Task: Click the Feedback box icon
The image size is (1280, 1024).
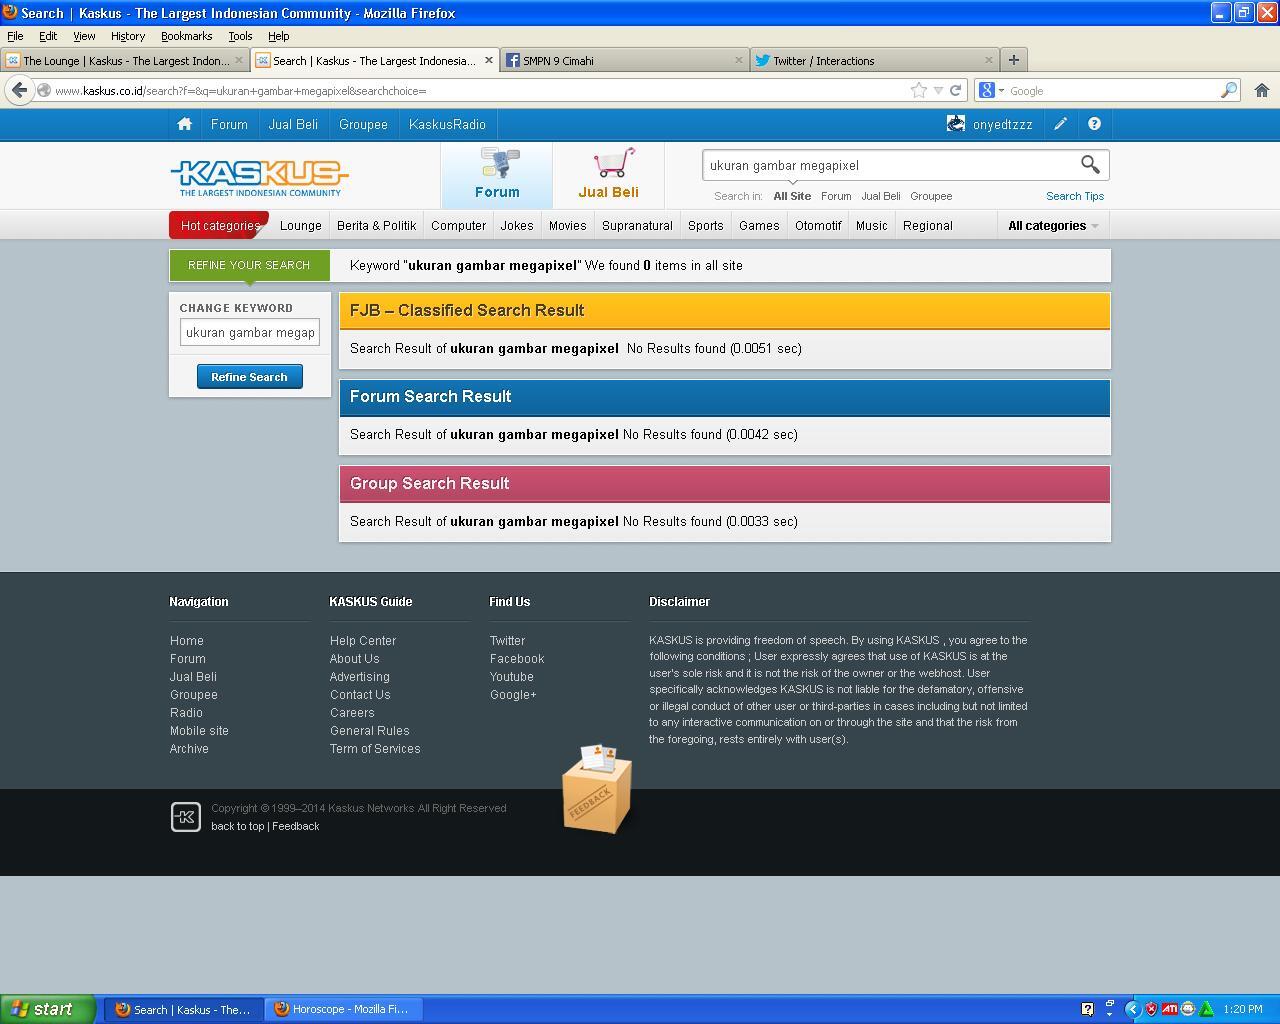Action: click(x=597, y=789)
